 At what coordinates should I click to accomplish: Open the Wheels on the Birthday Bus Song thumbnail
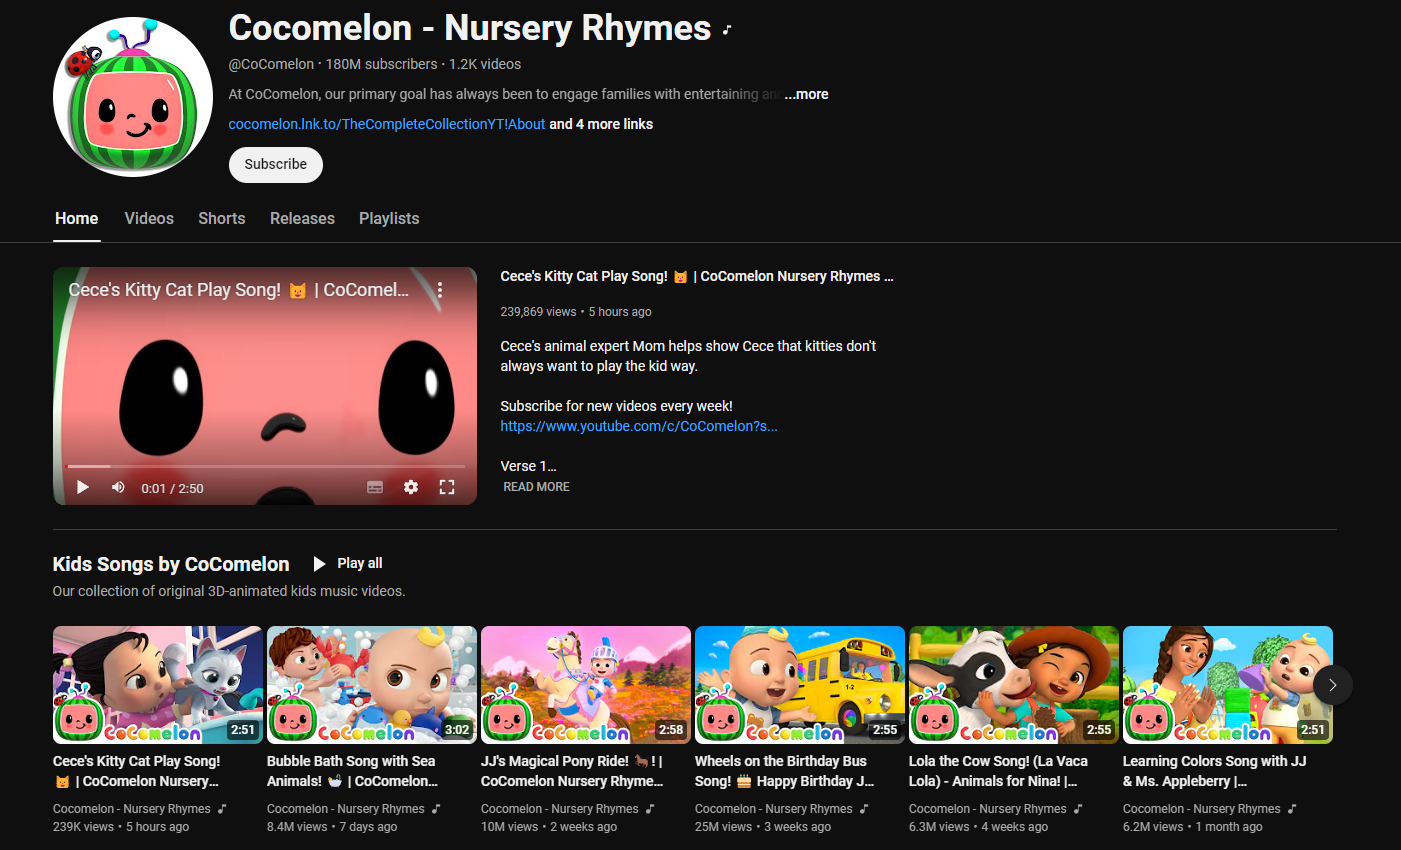click(x=799, y=685)
